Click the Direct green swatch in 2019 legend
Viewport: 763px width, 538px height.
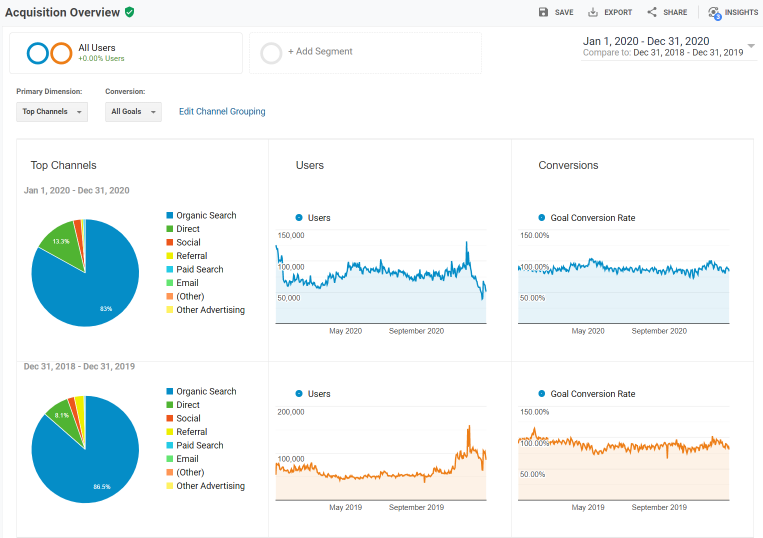coord(170,405)
